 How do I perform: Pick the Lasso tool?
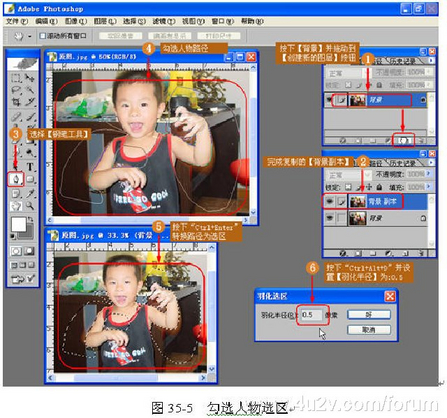pyautogui.click(x=16, y=90)
